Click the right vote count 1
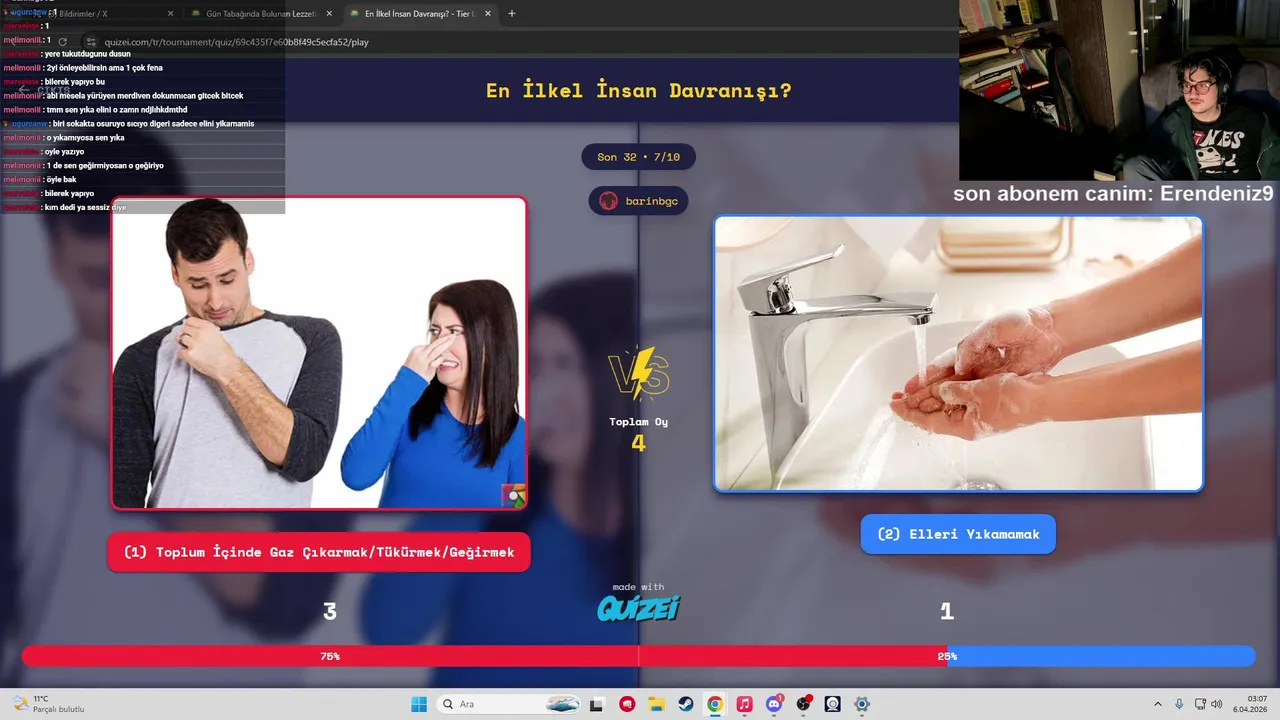 (947, 612)
